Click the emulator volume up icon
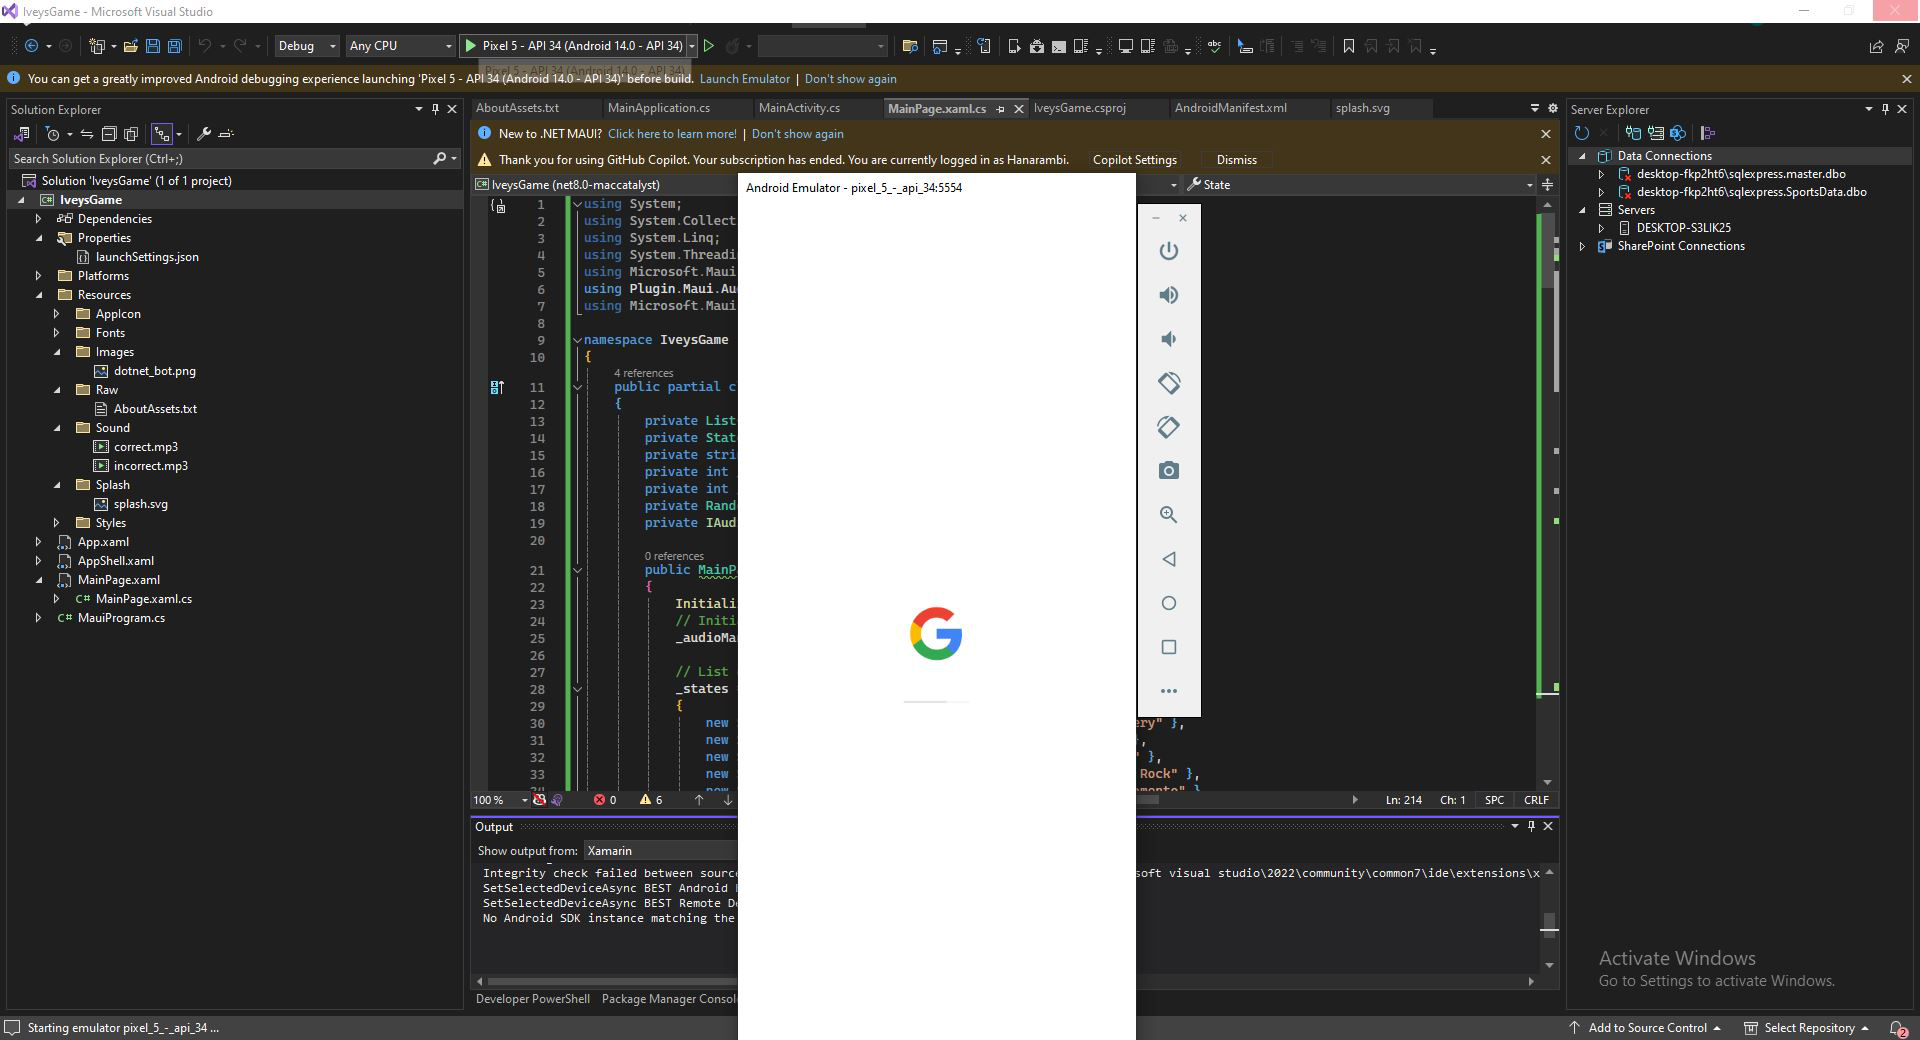 [x=1168, y=295]
